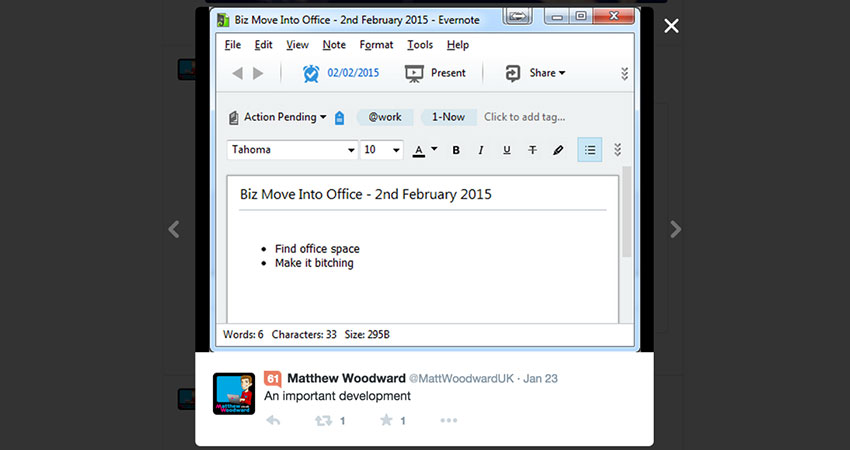Toggle italic formatting

coord(481,150)
